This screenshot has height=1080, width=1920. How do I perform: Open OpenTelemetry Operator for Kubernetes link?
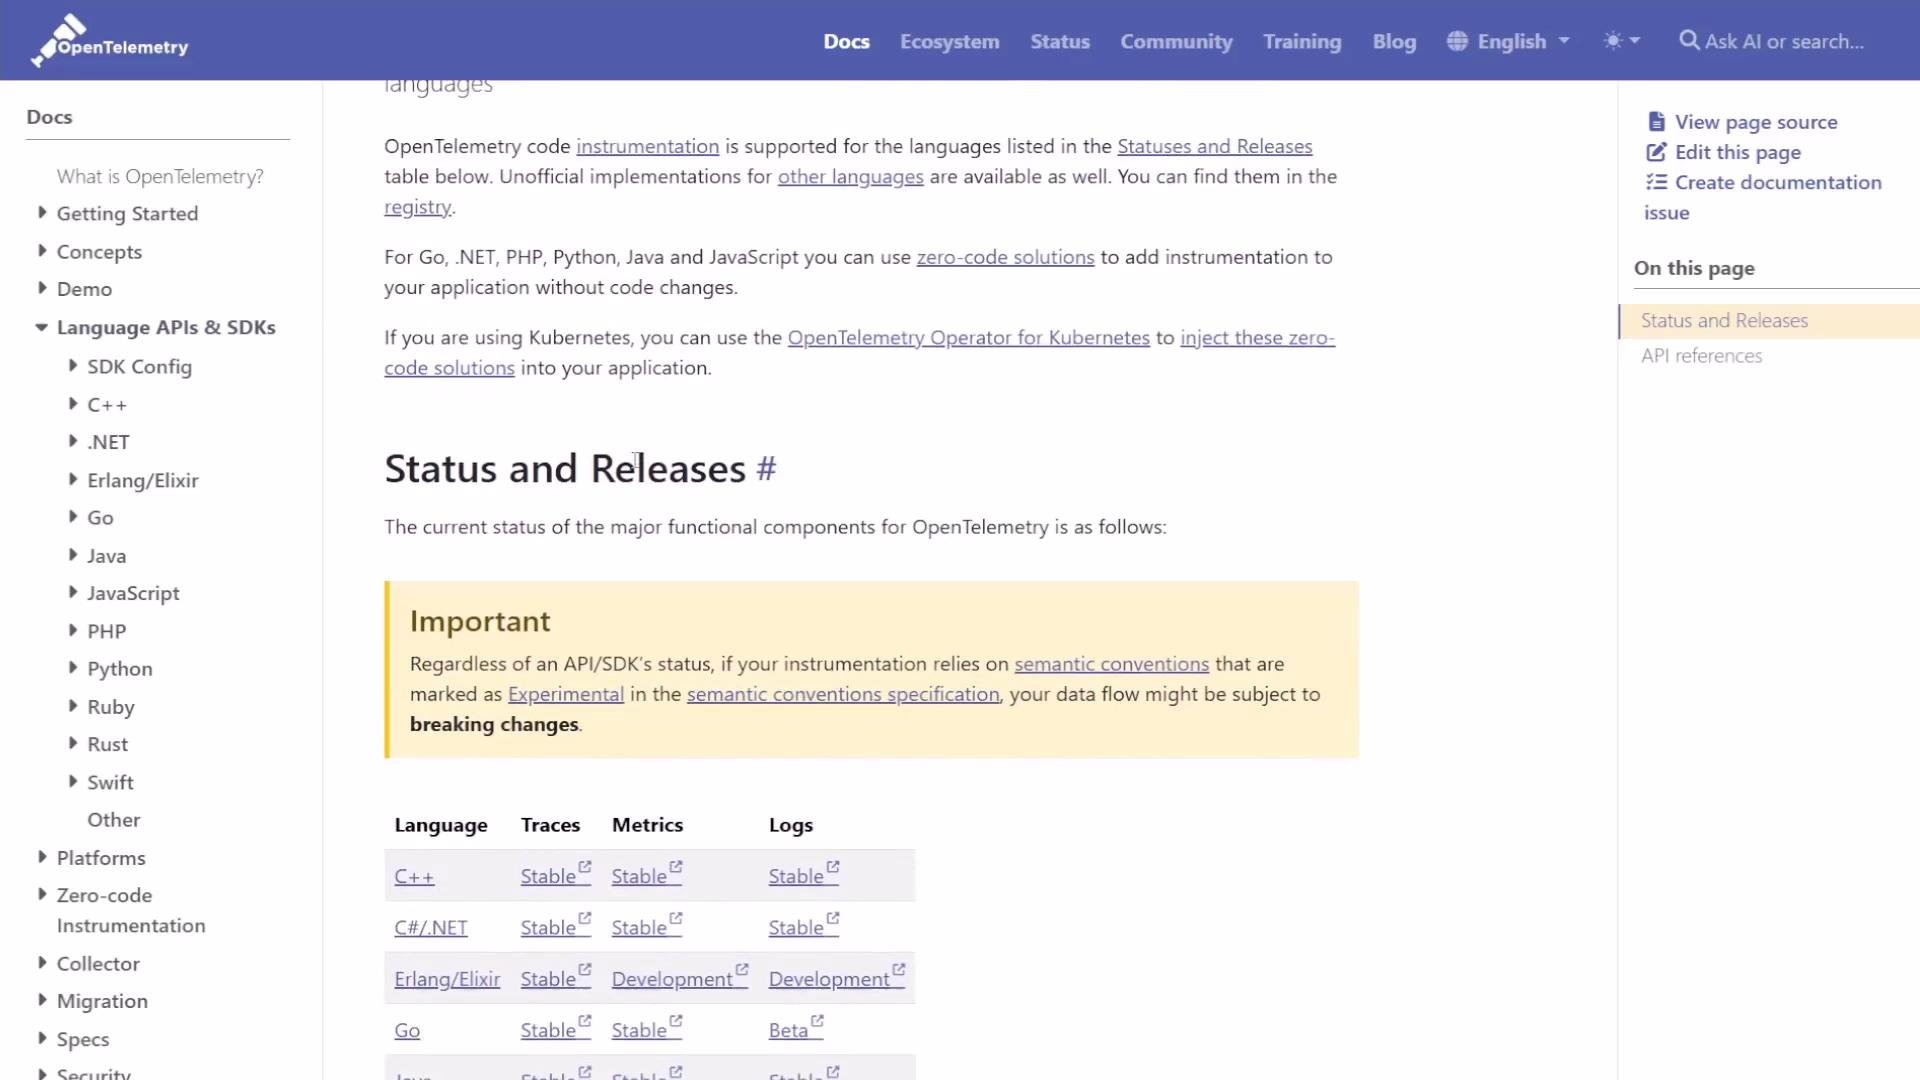click(x=968, y=338)
